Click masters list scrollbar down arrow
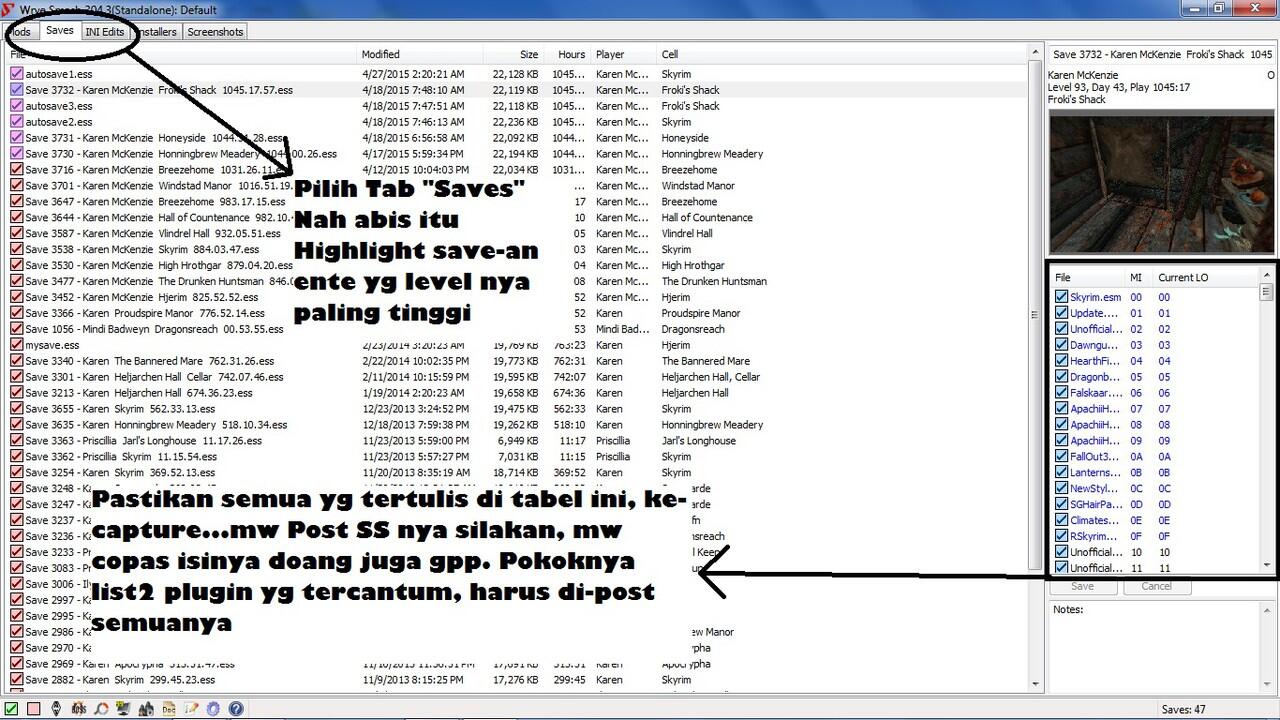Image resolution: width=1280 pixels, height=720 pixels. point(1267,565)
